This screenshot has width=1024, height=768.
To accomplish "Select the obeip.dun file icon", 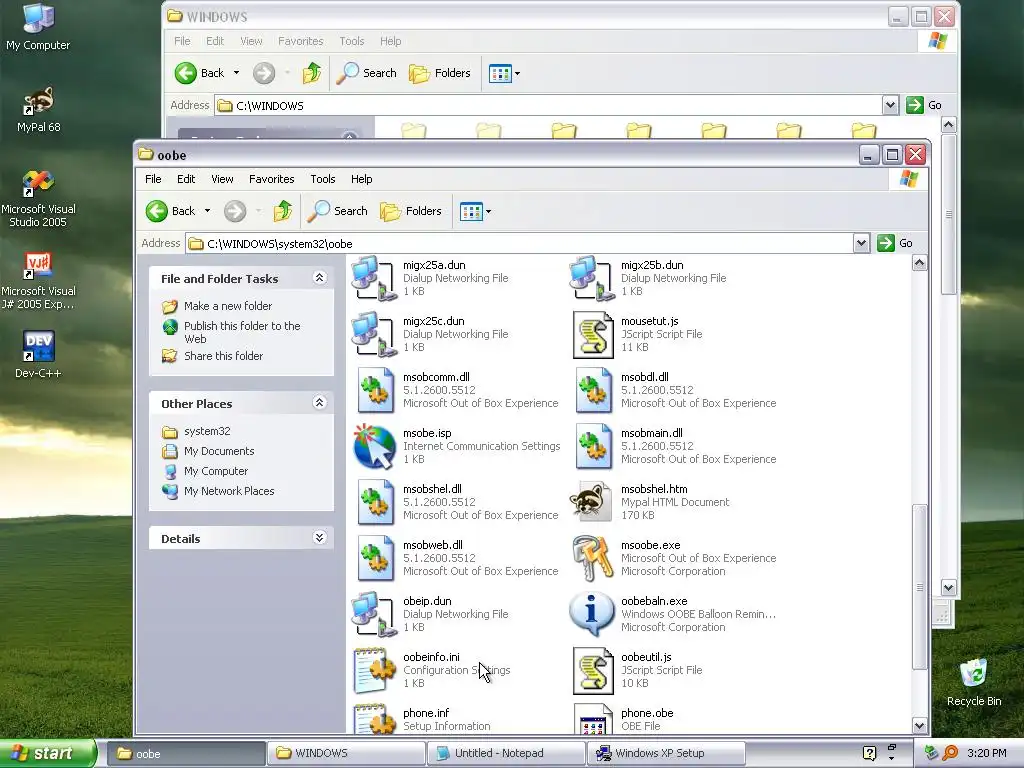I will click(374, 615).
